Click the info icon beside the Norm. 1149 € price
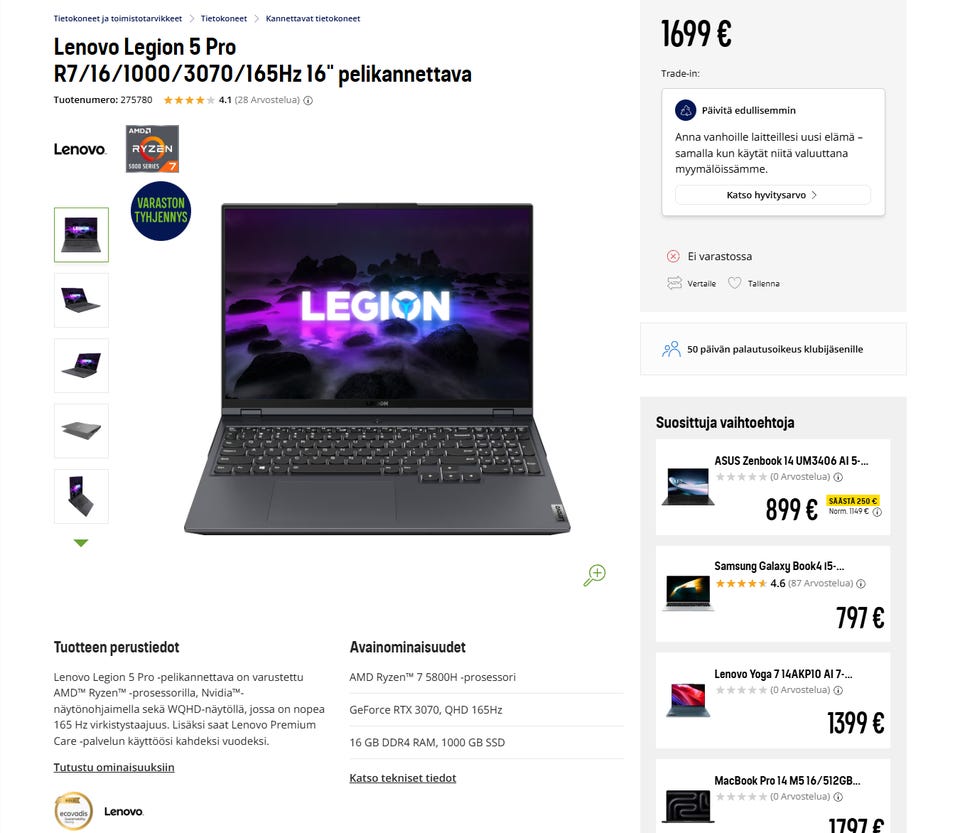Image resolution: width=960 pixels, height=833 pixels. click(877, 512)
